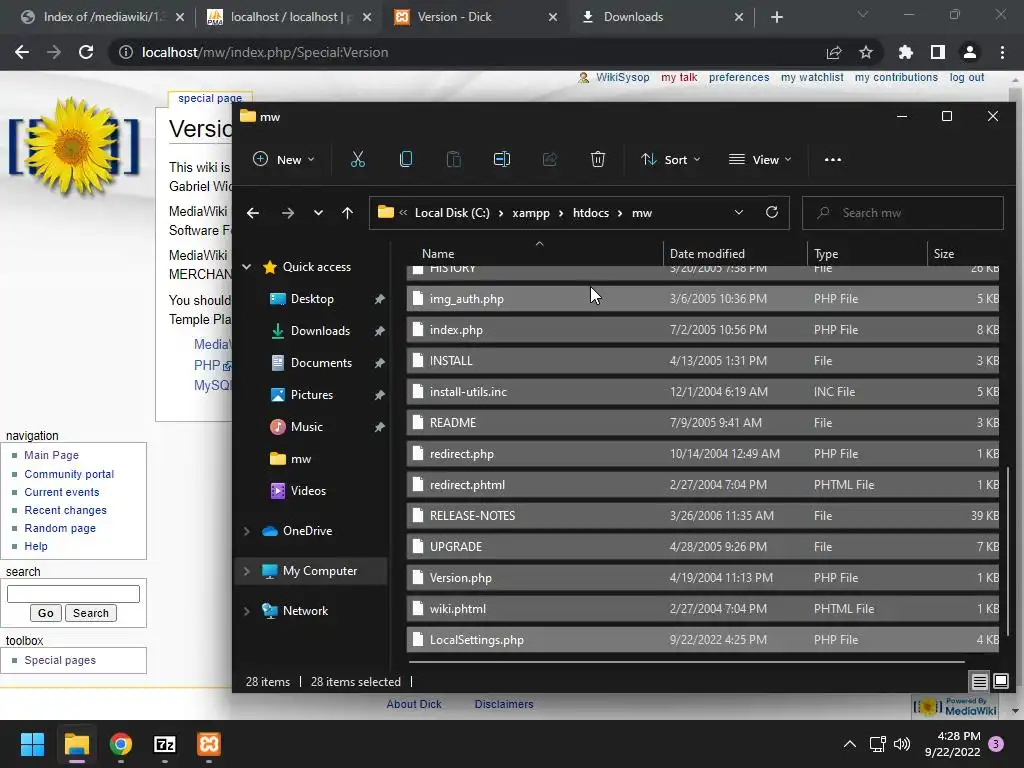Collapse the Quick access tree node
This screenshot has height=768, width=1024.
[x=247, y=266]
